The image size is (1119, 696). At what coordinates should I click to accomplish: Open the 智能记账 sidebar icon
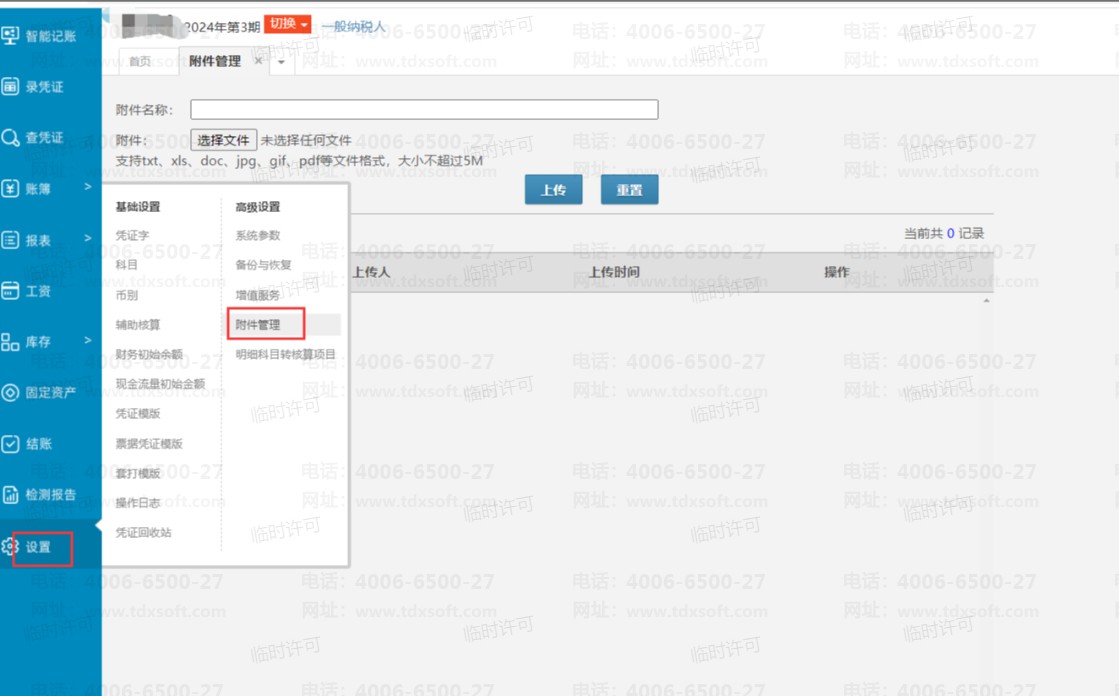tap(11, 36)
